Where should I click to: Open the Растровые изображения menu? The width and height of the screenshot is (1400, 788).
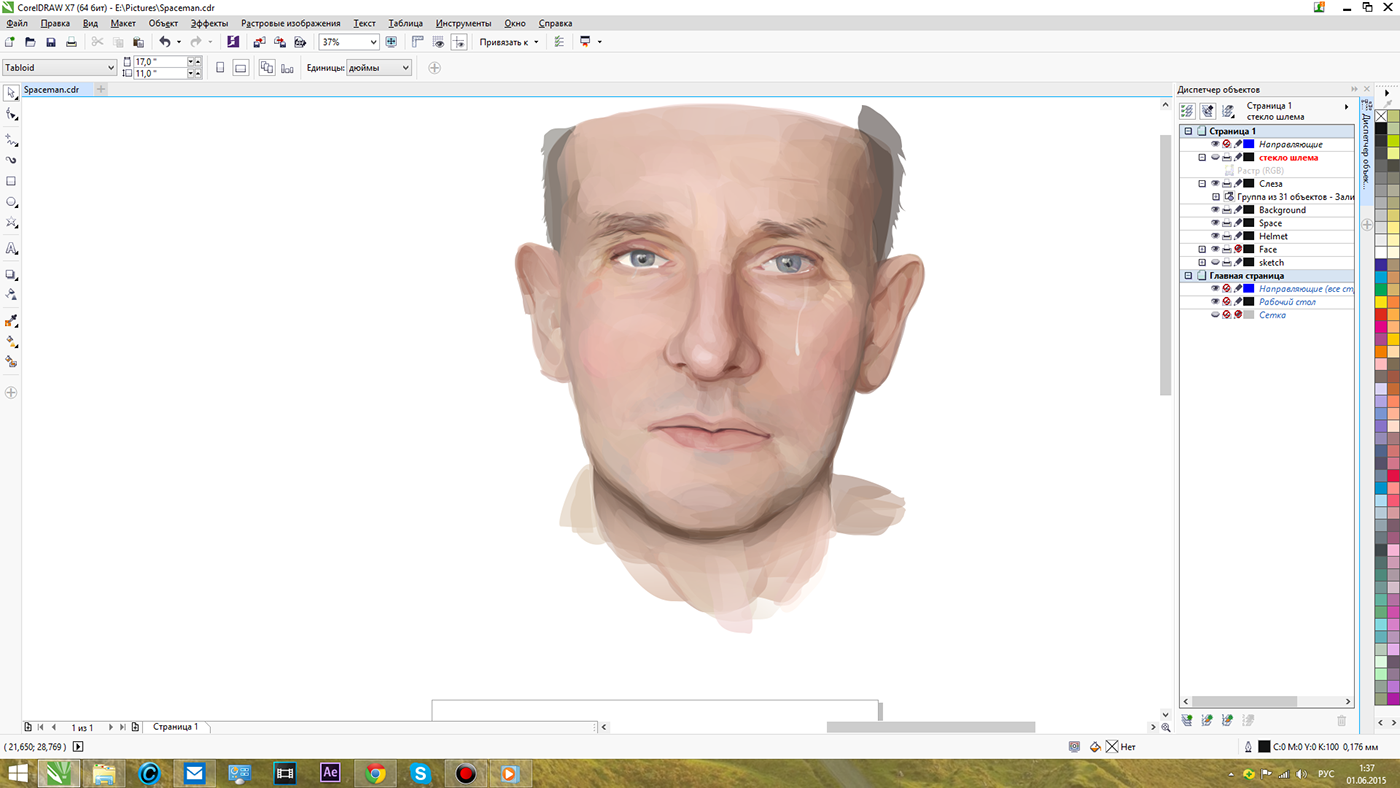click(x=290, y=23)
